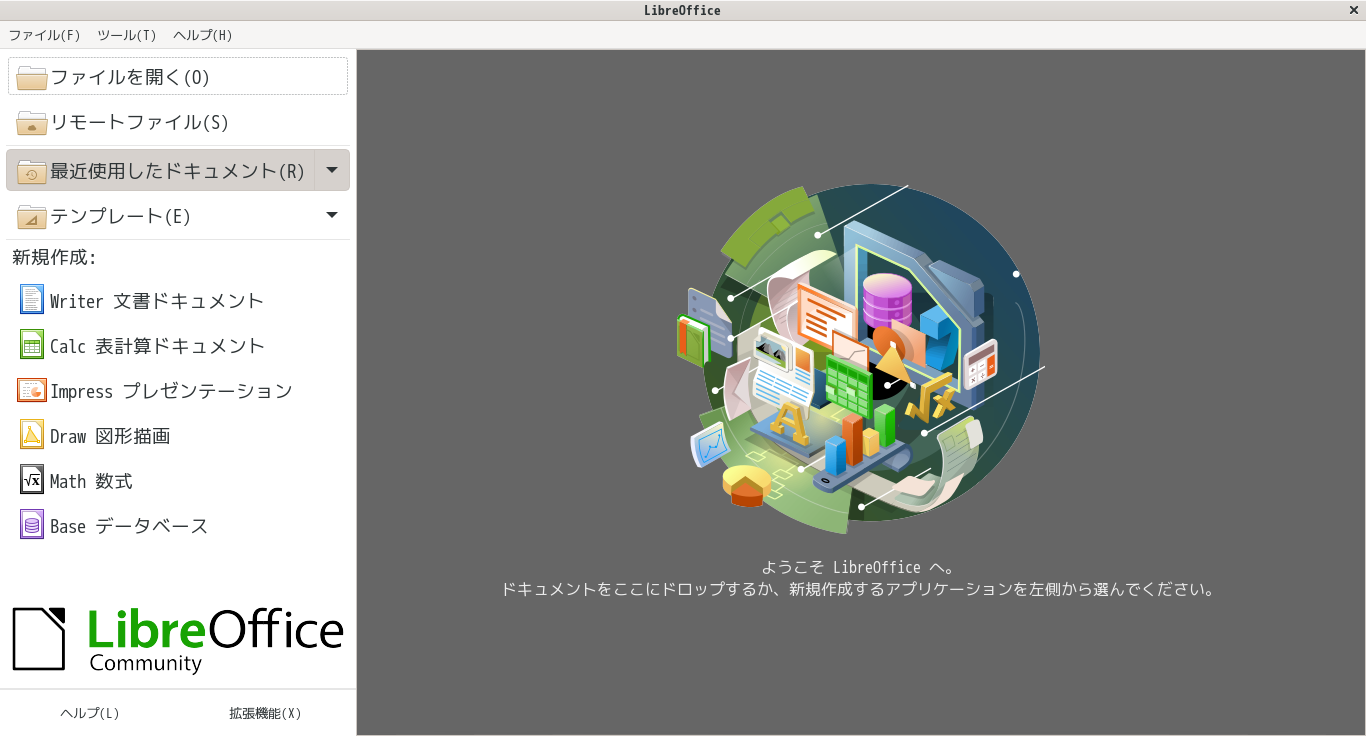This screenshot has width=1366, height=736.
Task: Open the ツール(T) menu
Action: coord(127,35)
